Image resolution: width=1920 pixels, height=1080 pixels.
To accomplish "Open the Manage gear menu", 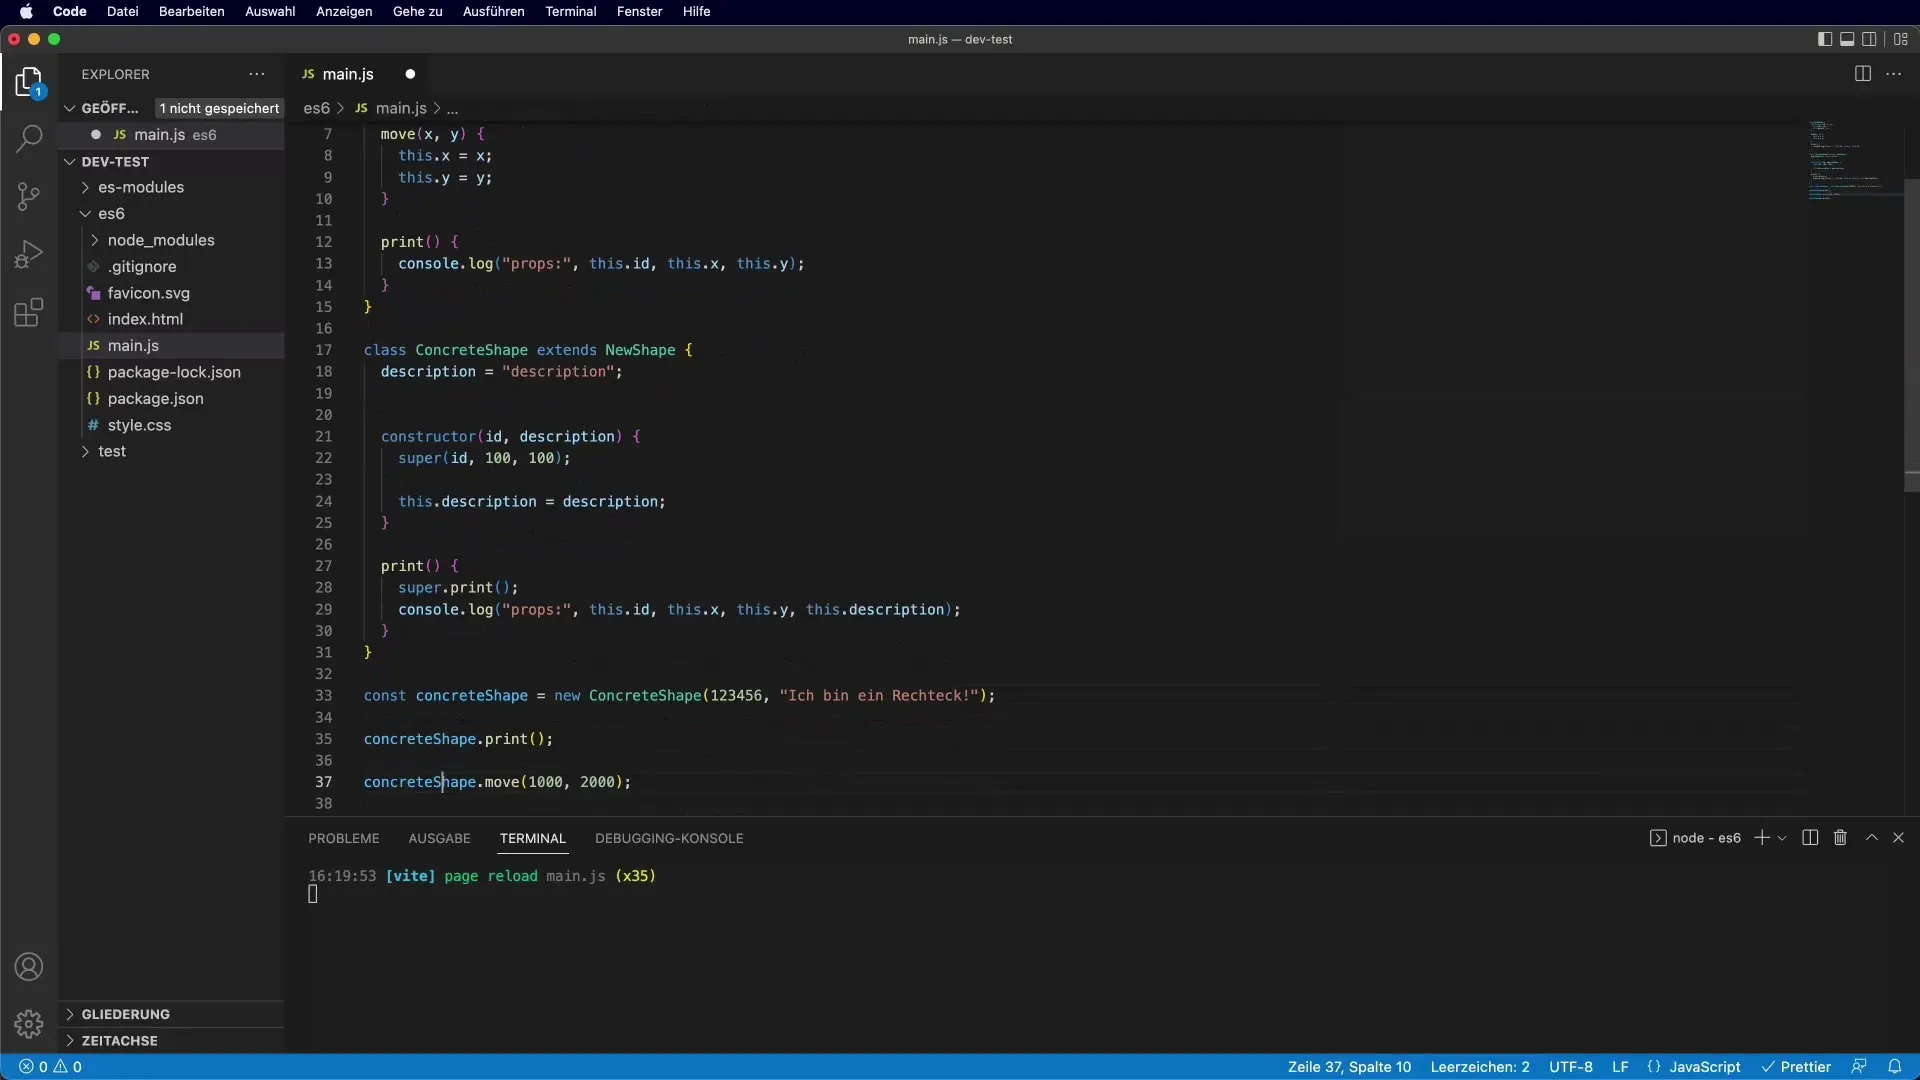I will (29, 1024).
